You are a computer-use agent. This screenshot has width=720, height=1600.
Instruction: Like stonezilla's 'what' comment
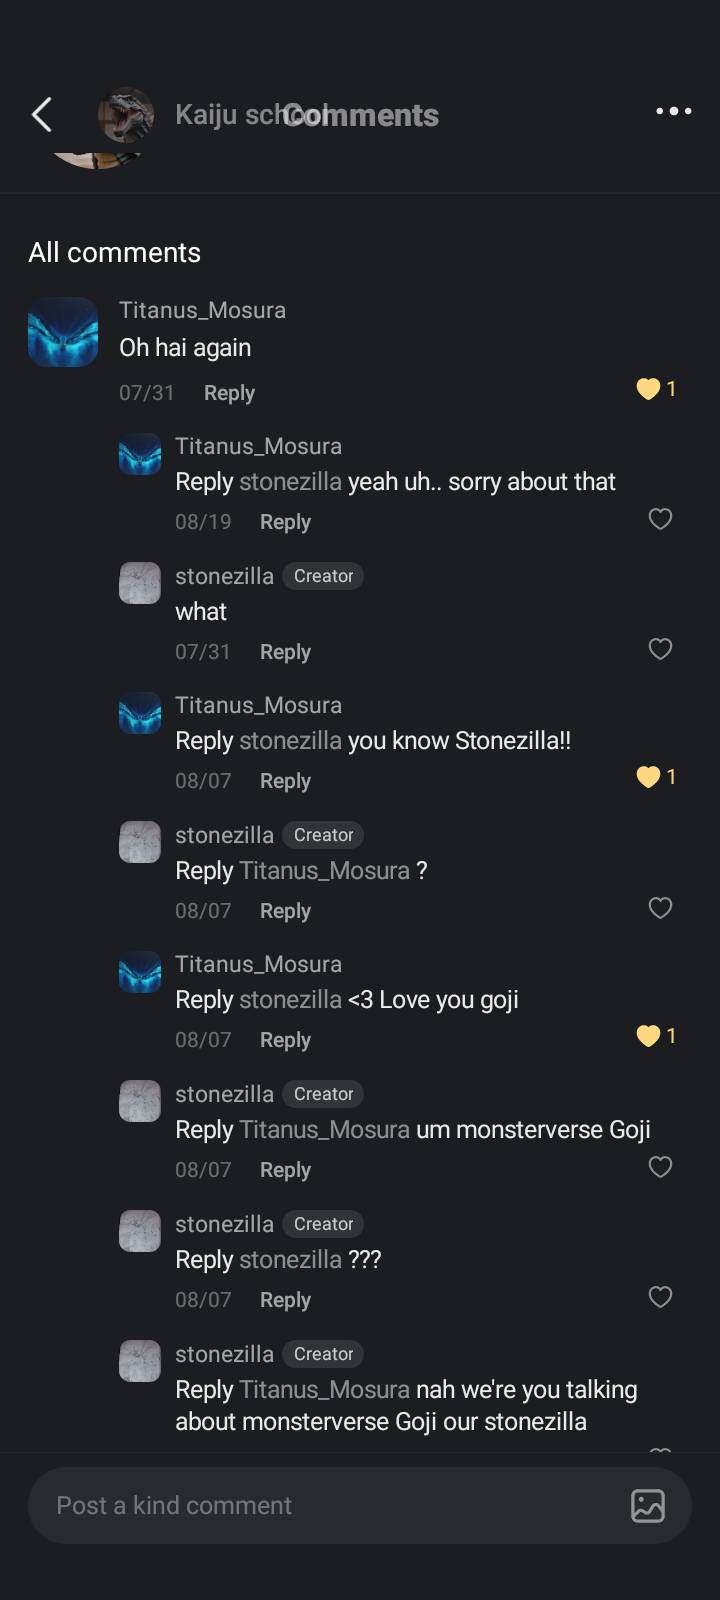660,649
